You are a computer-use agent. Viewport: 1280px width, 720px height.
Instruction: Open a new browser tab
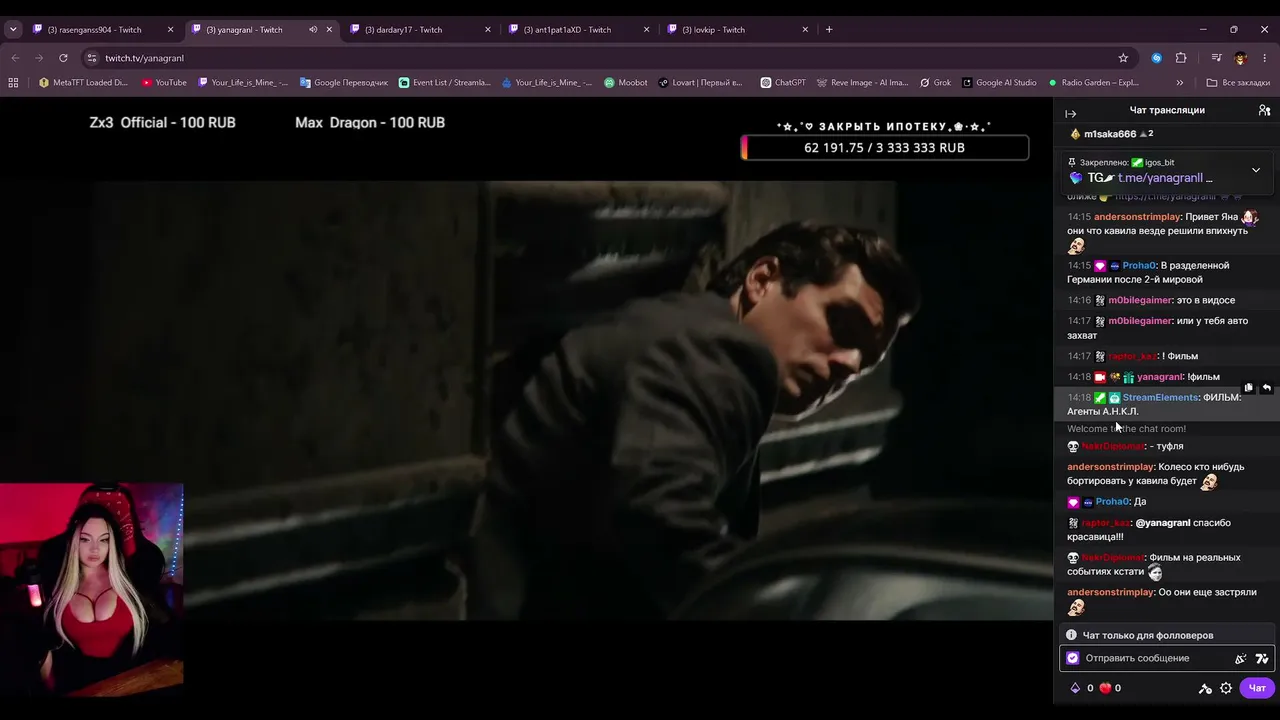click(x=829, y=30)
